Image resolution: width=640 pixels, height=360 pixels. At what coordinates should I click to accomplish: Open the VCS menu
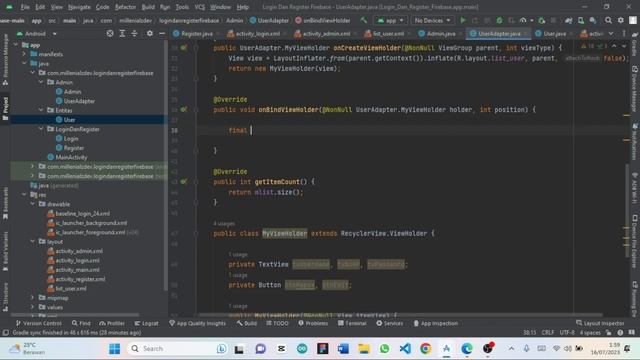coord(200,7)
